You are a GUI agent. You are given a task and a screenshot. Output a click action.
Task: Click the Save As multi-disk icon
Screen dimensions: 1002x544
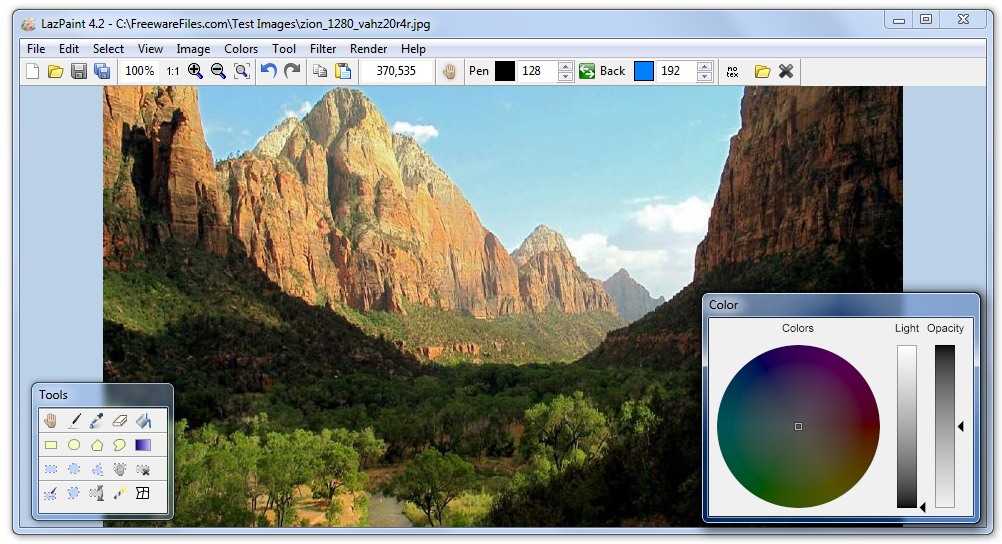102,71
